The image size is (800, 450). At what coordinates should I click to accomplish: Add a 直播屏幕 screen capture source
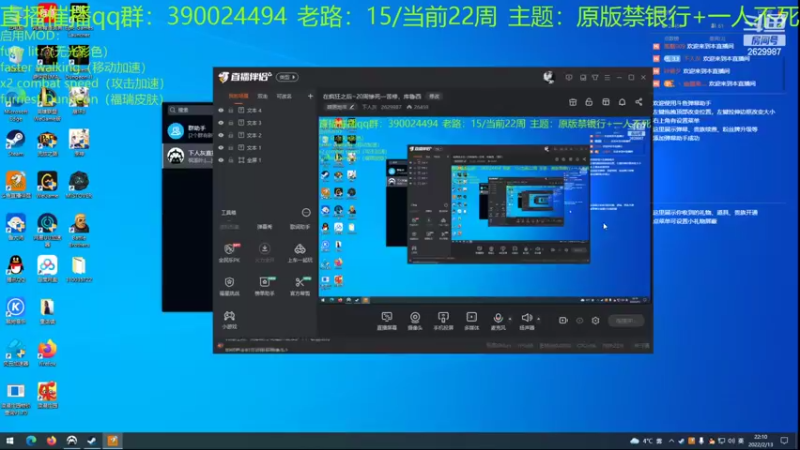387,321
